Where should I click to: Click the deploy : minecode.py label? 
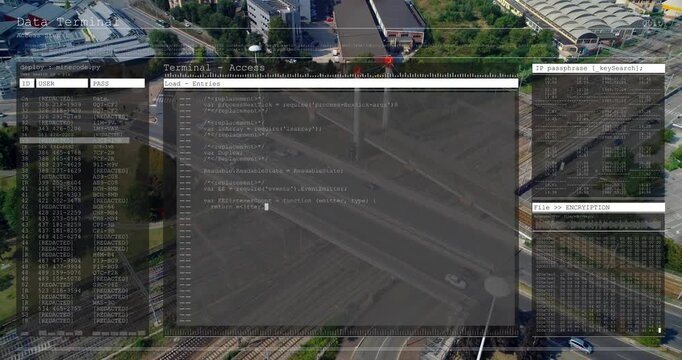[x=60, y=67]
